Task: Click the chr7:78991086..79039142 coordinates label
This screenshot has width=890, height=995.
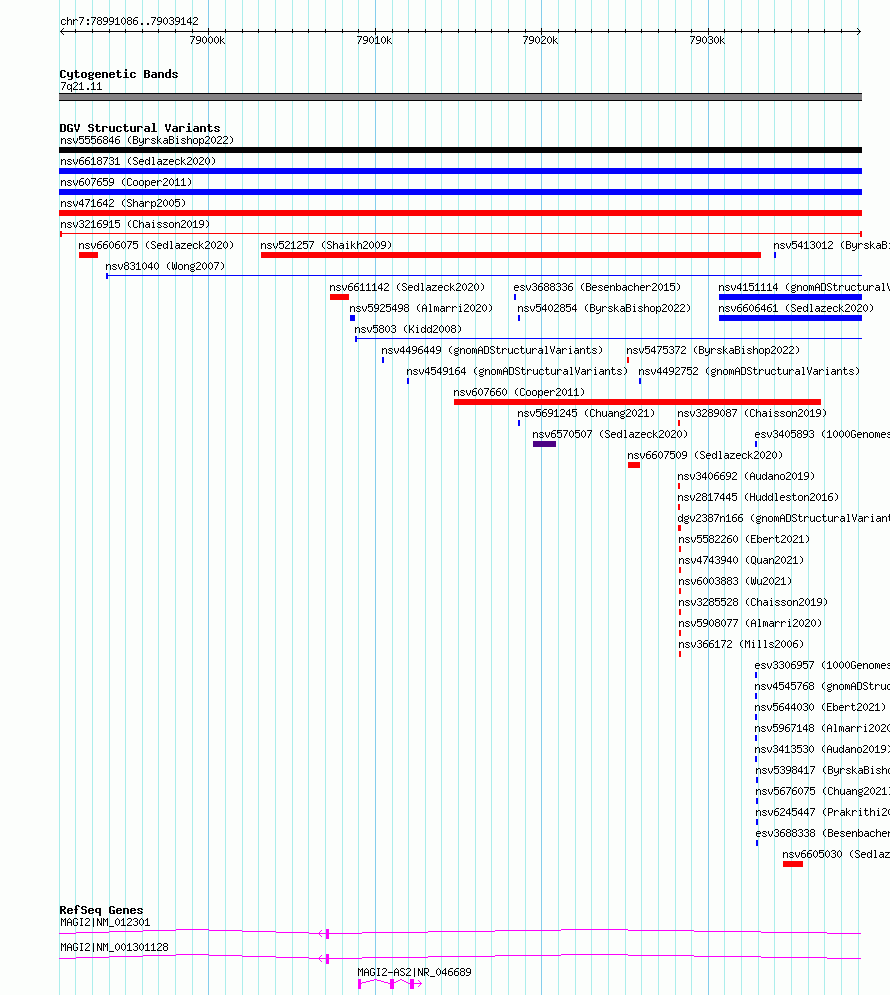Action: pos(129,21)
